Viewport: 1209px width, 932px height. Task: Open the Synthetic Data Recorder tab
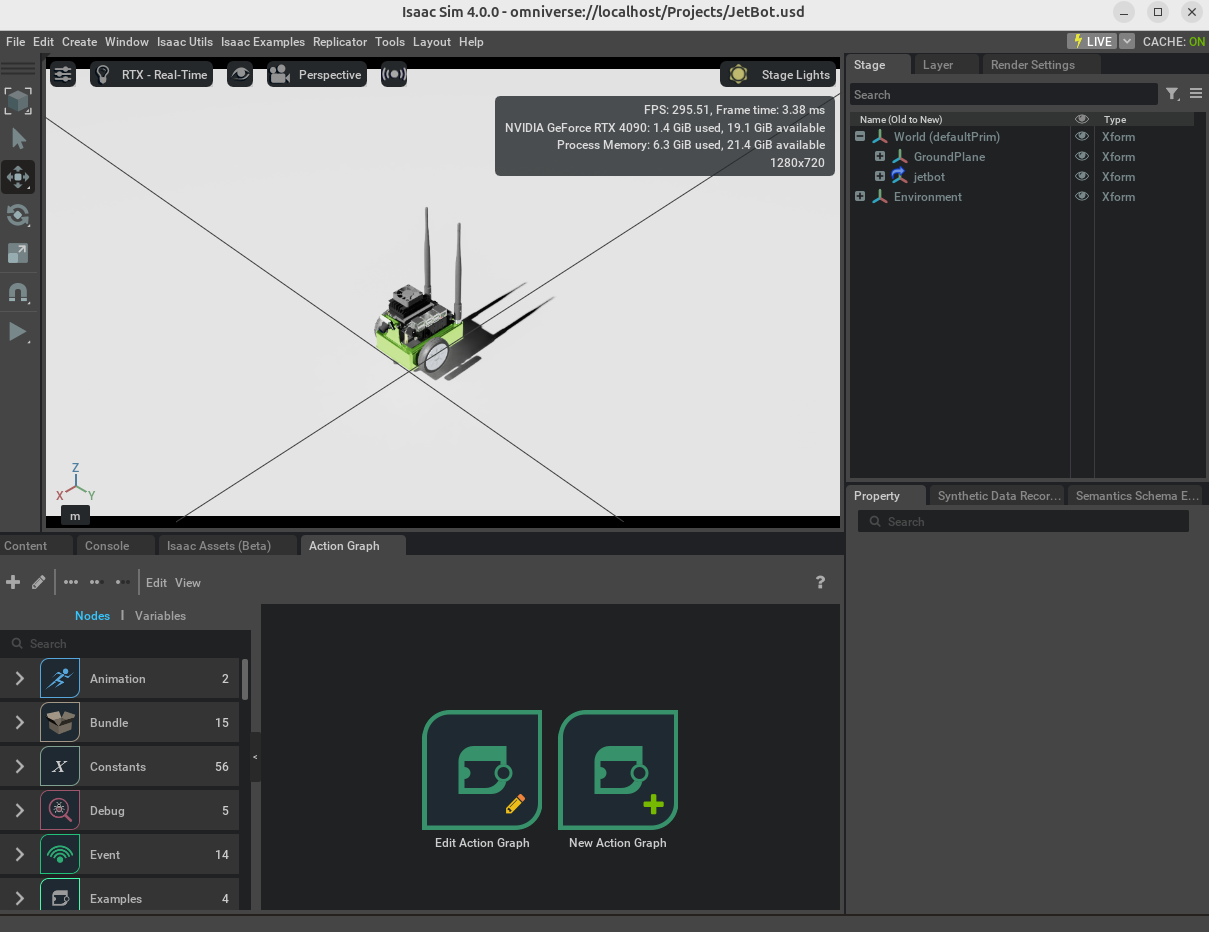999,496
